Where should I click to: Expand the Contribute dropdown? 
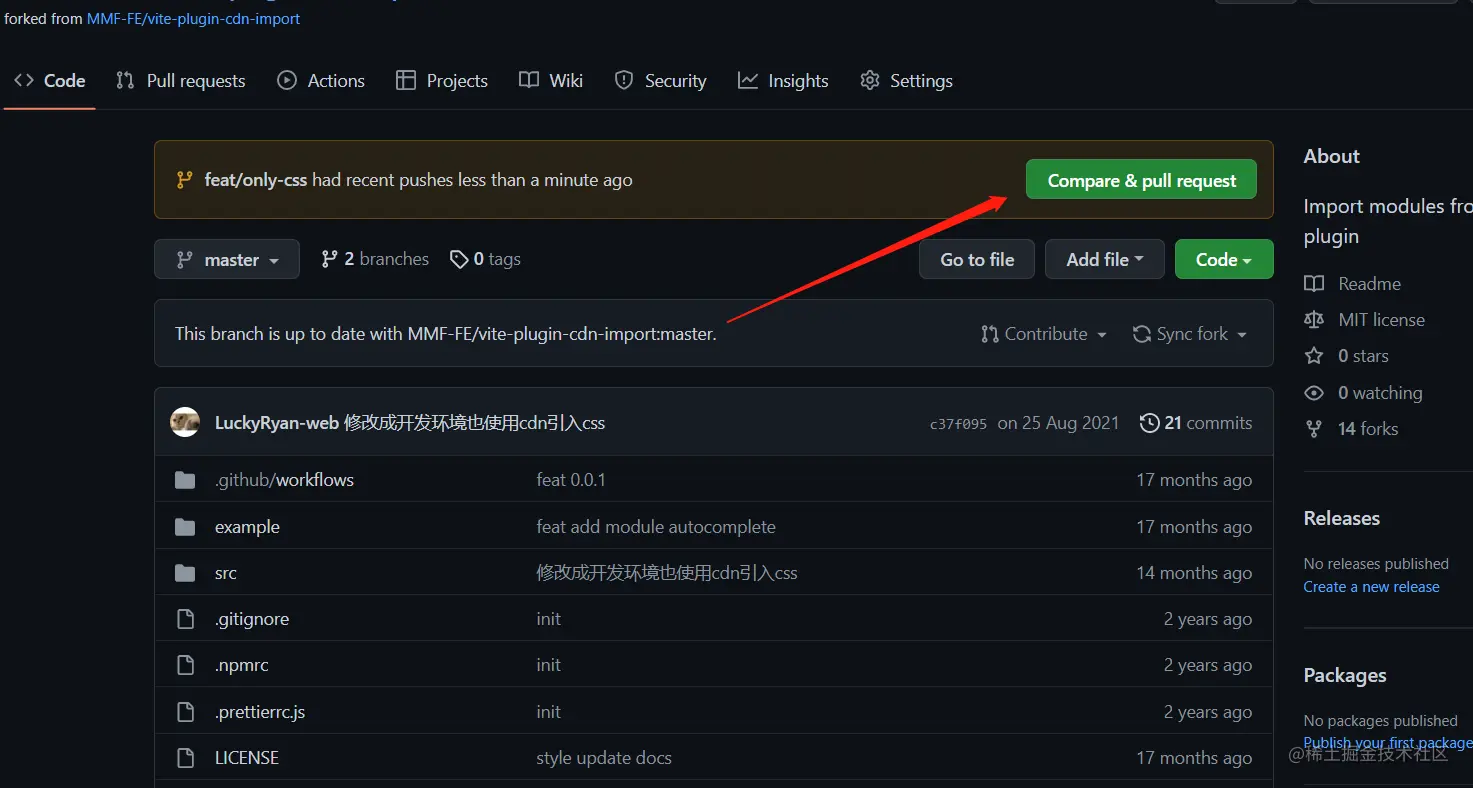(x=1044, y=334)
